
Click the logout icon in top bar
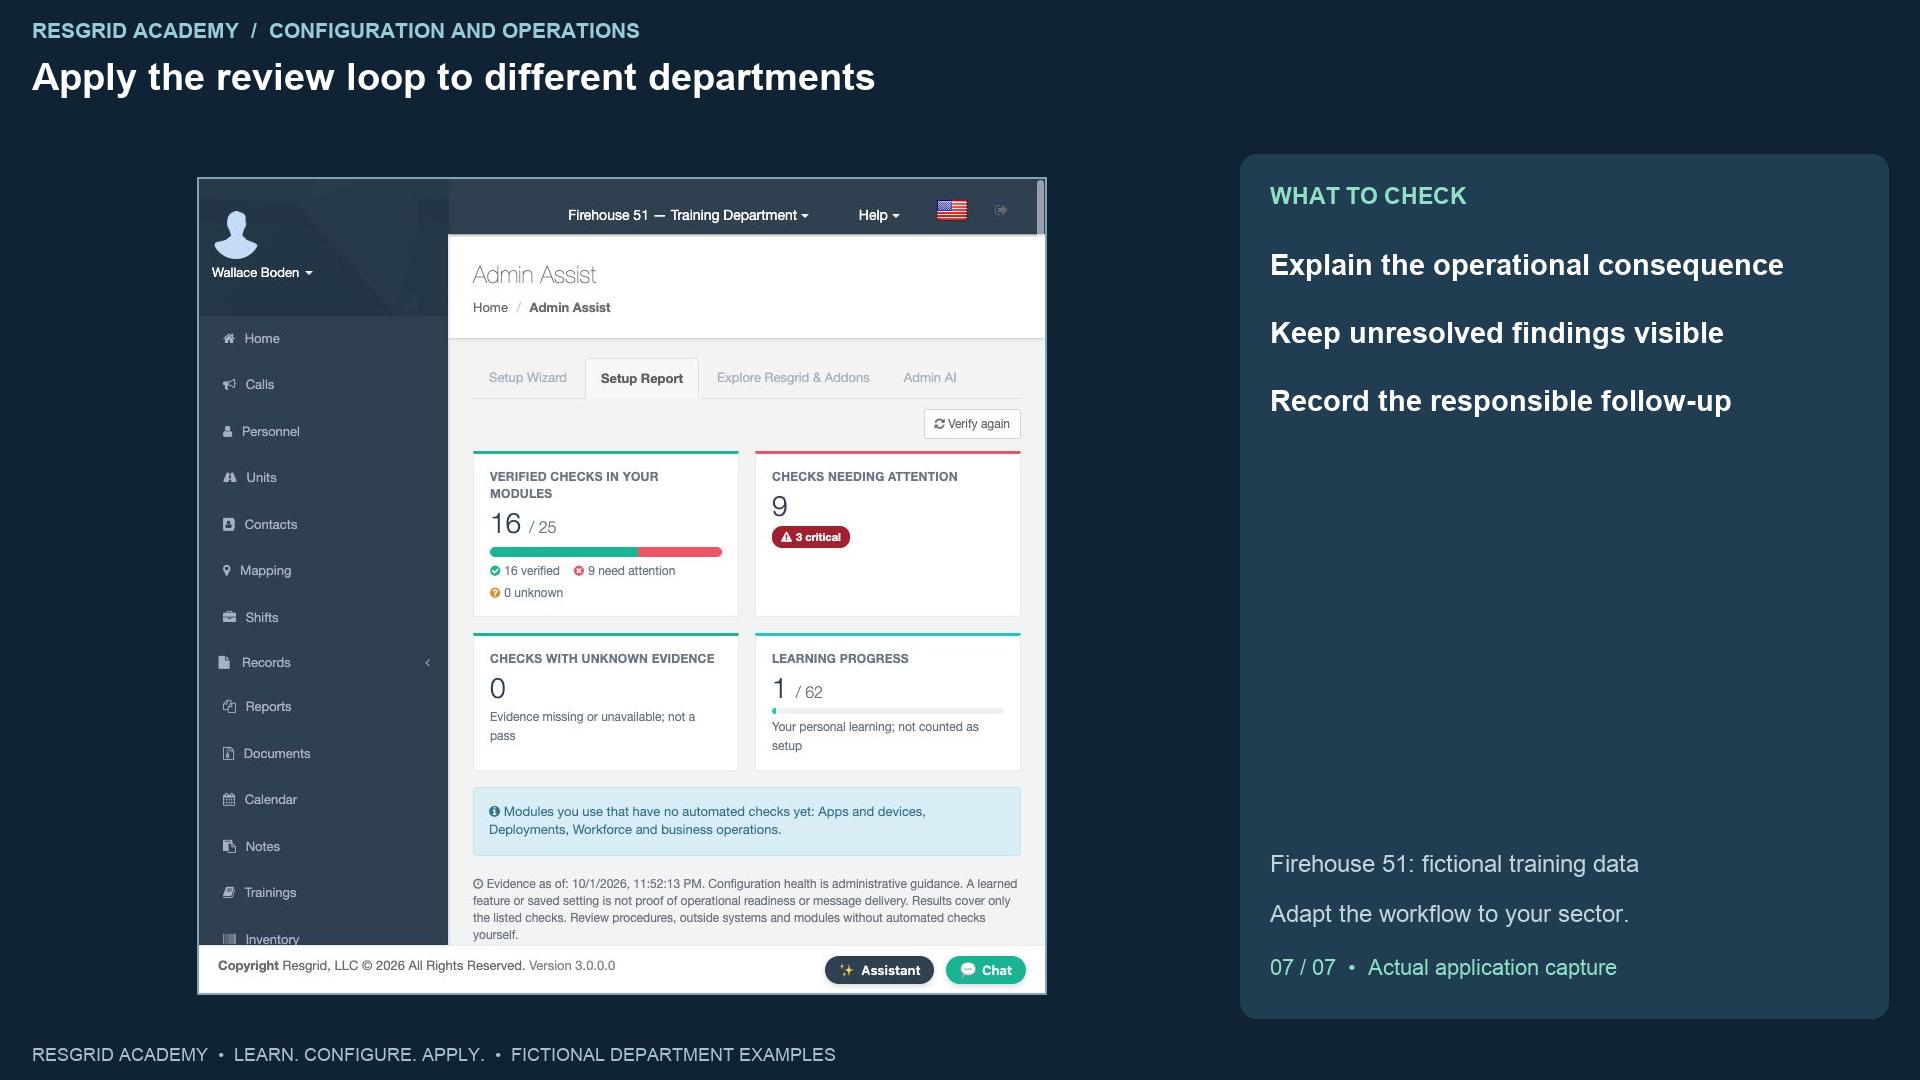(x=1001, y=210)
